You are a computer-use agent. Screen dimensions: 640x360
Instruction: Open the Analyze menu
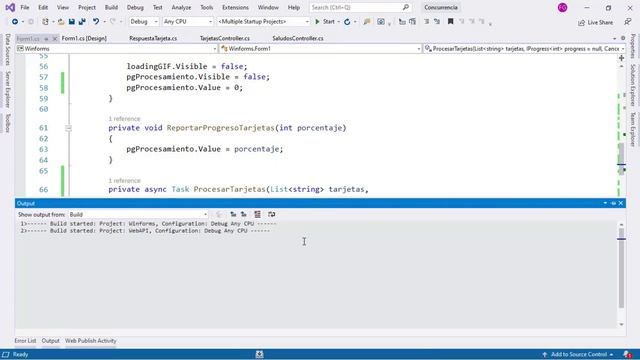[x=181, y=7]
